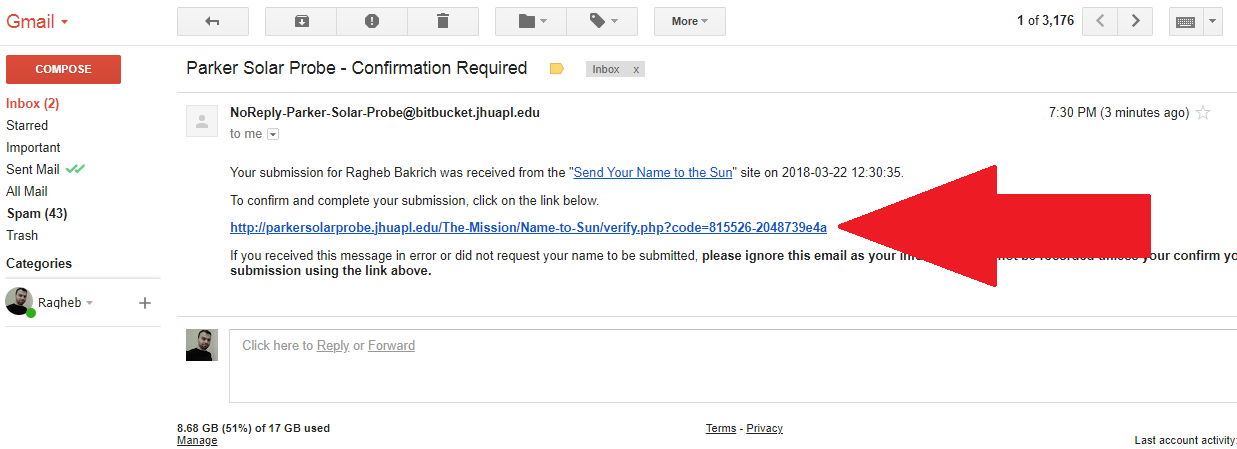Go to newer email with left chevron

[1100, 21]
